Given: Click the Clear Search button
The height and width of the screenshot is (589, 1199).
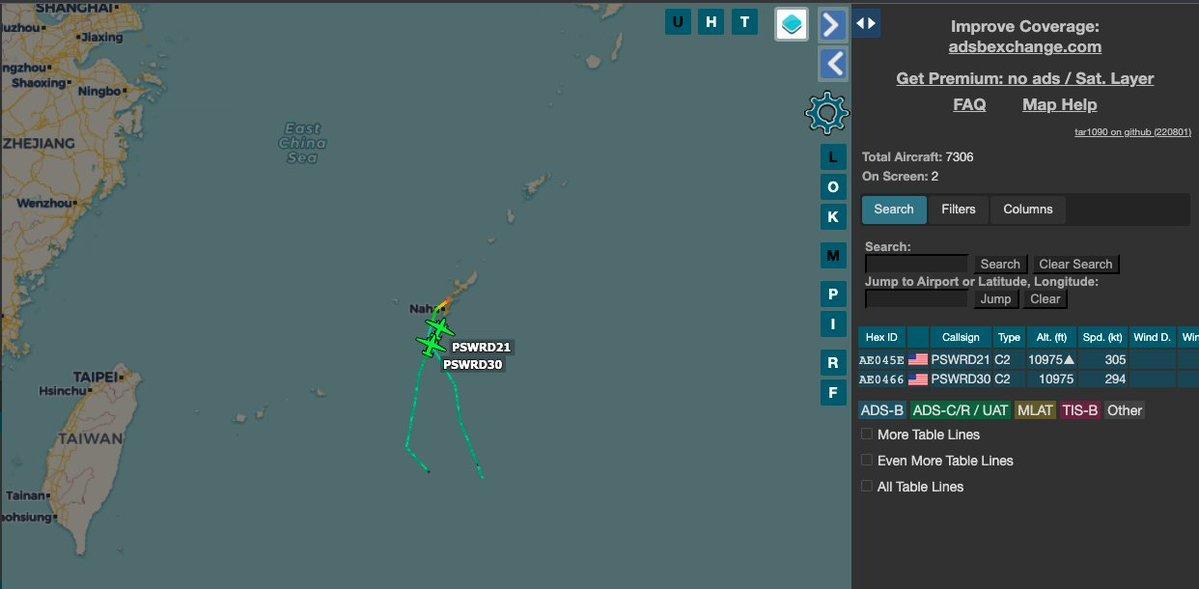Looking at the screenshot, I should click(x=1075, y=264).
